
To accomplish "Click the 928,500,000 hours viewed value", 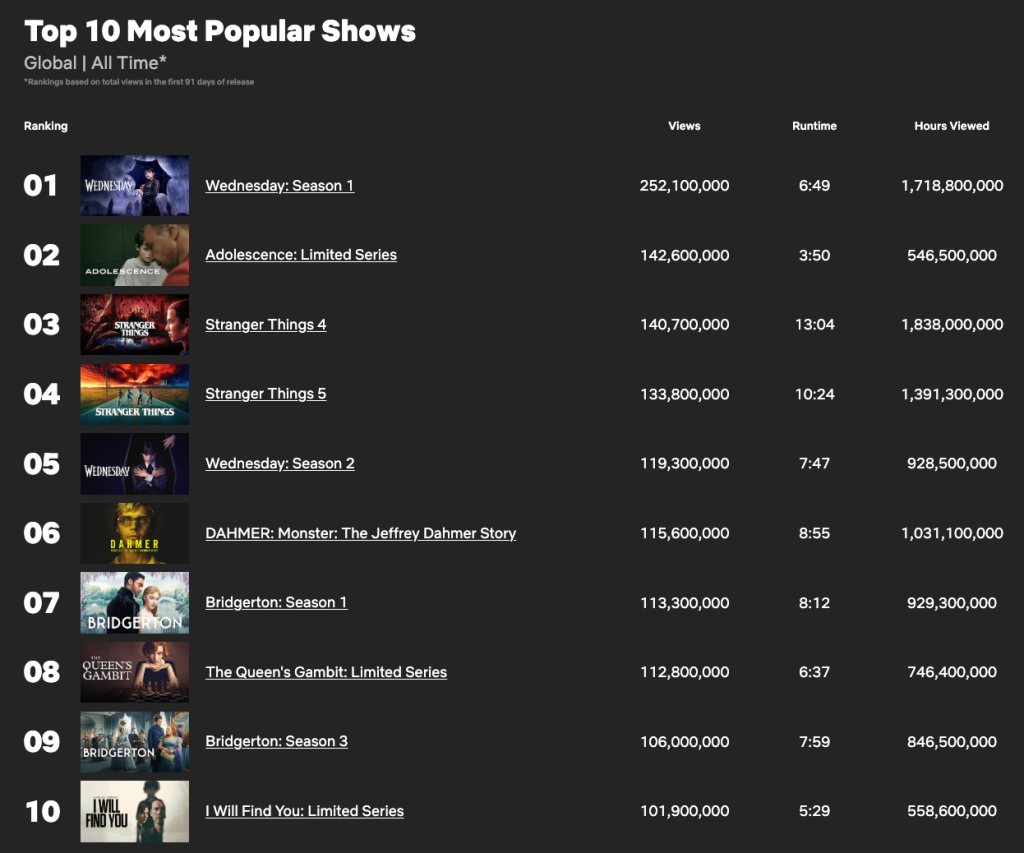I will pyautogui.click(x=952, y=464).
